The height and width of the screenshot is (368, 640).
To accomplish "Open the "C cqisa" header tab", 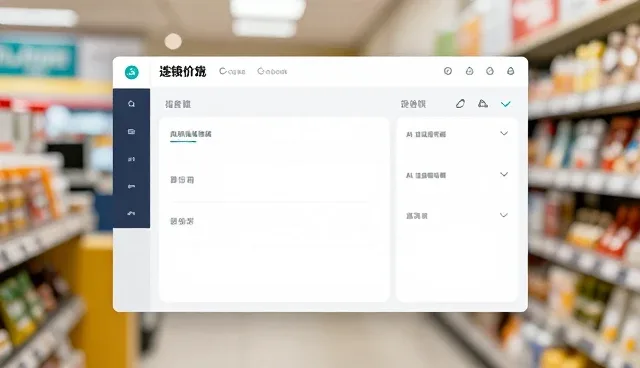I will pos(232,71).
